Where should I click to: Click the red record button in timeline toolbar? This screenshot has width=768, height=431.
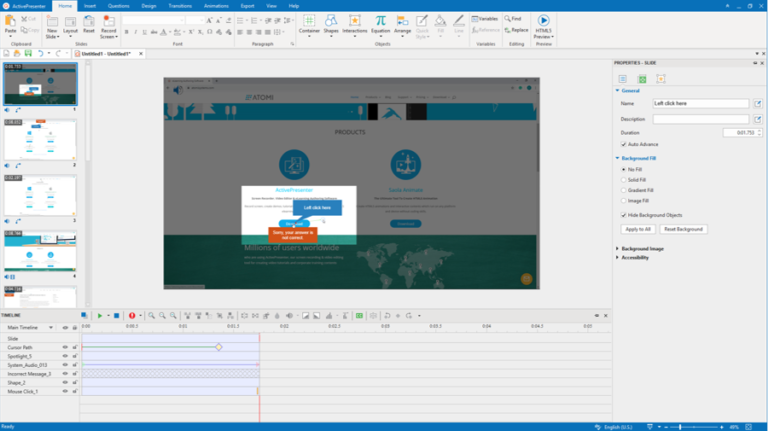tap(132, 316)
